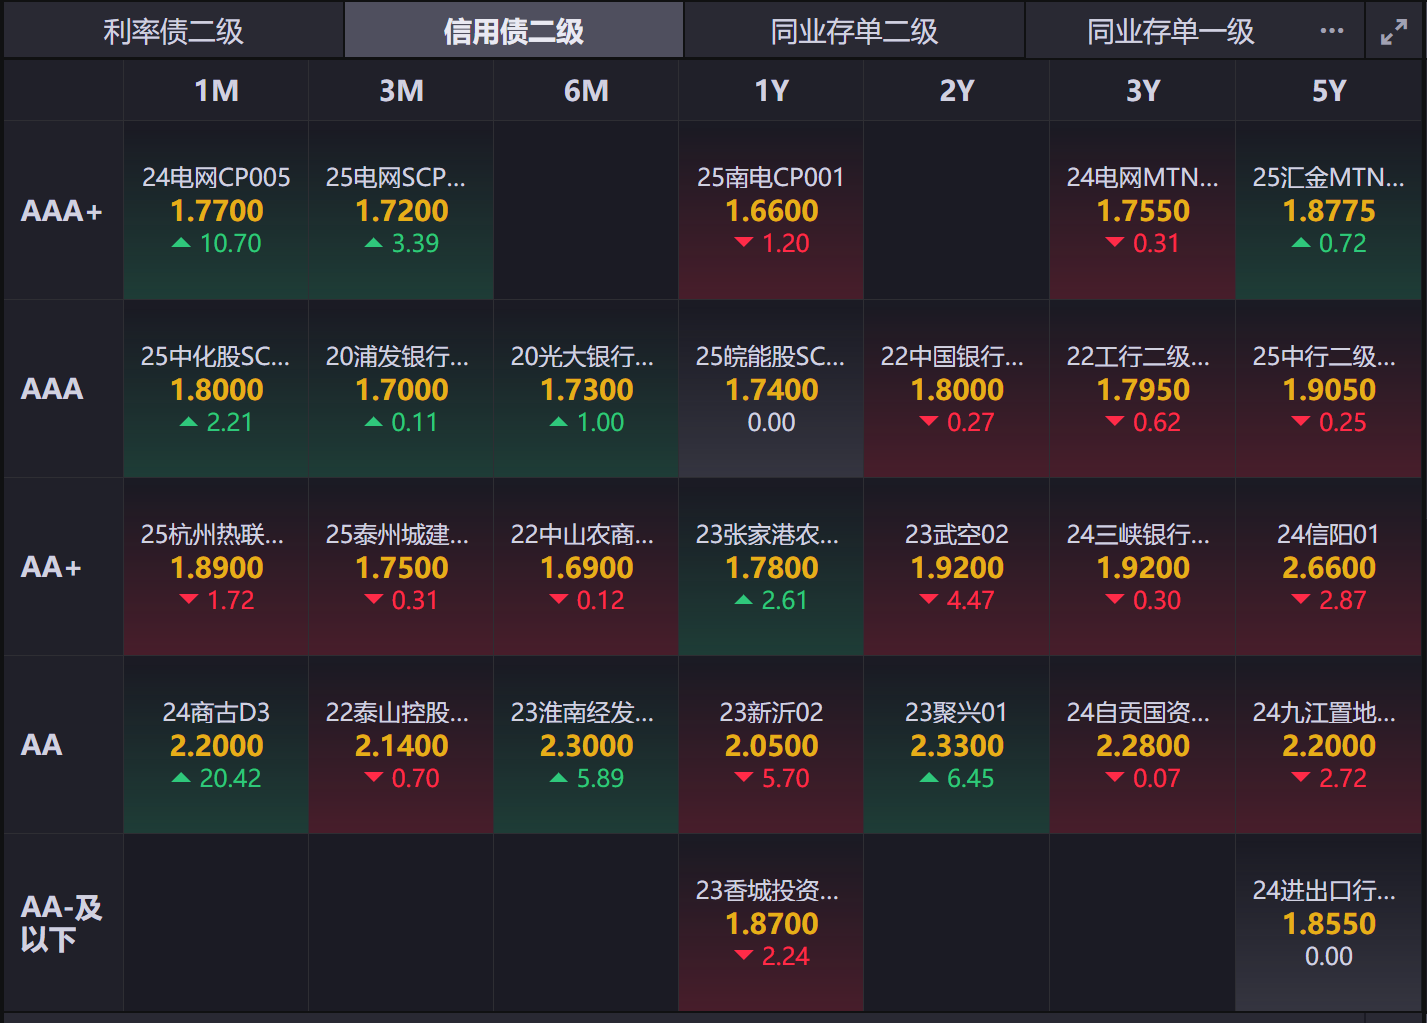The image size is (1427, 1023).
Task: Click the 1Y column header
Action: (771, 91)
